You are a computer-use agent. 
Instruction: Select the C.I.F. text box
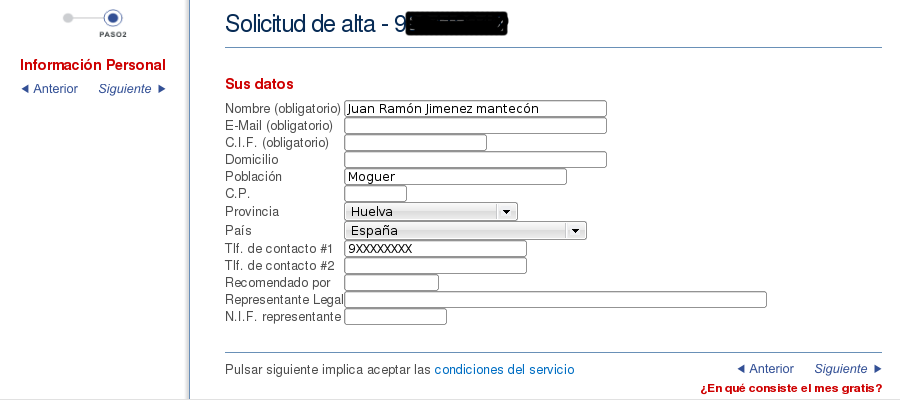click(x=415, y=143)
